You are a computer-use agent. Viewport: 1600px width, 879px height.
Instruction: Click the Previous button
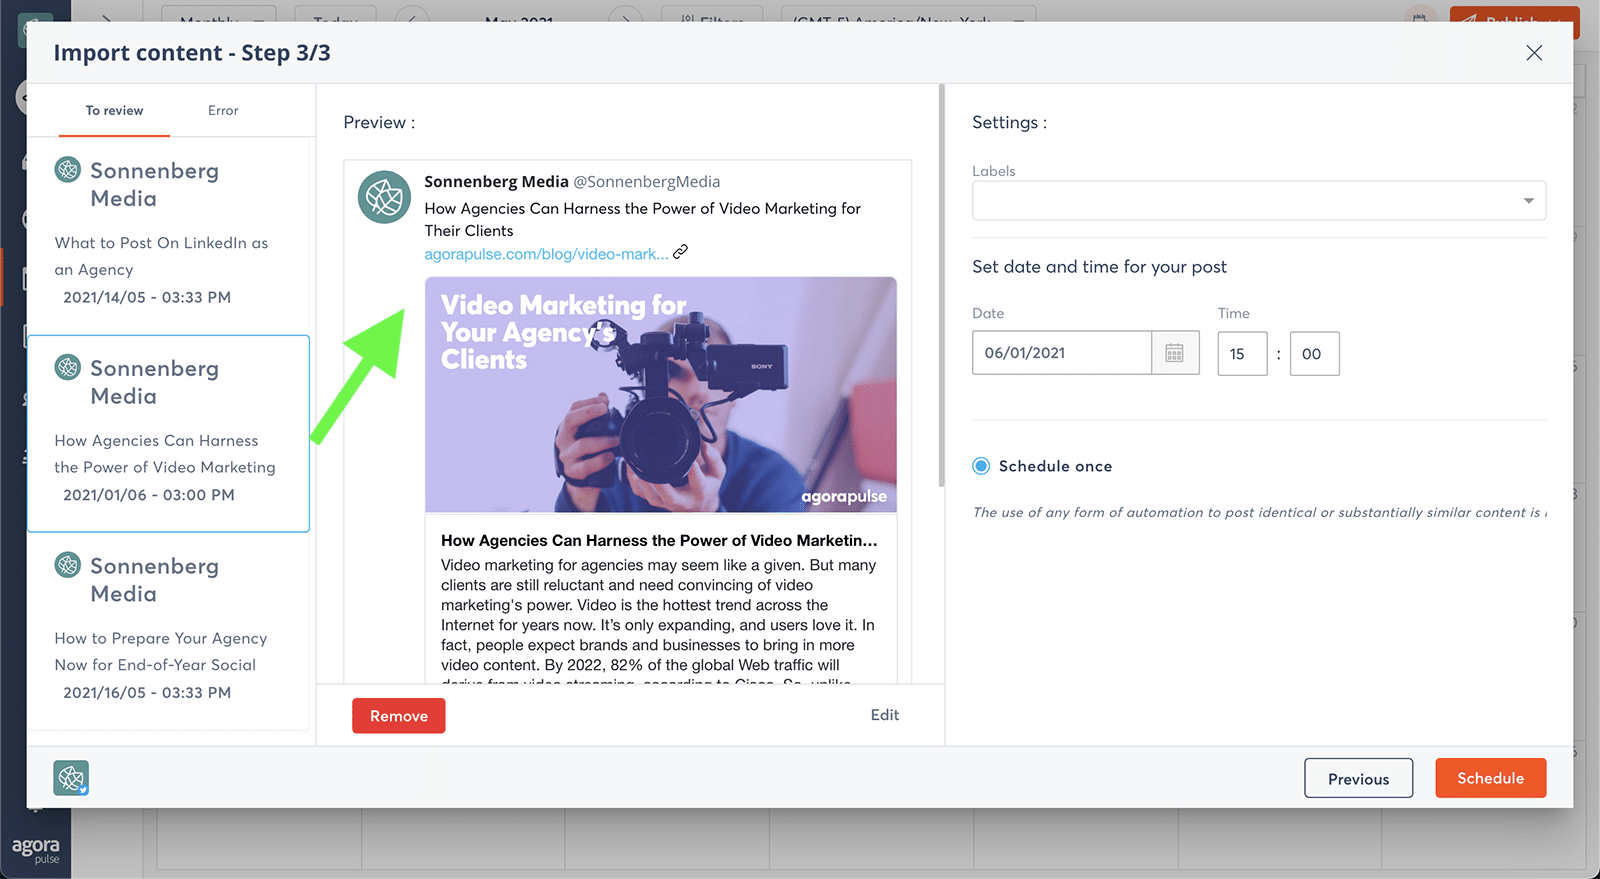pyautogui.click(x=1358, y=779)
